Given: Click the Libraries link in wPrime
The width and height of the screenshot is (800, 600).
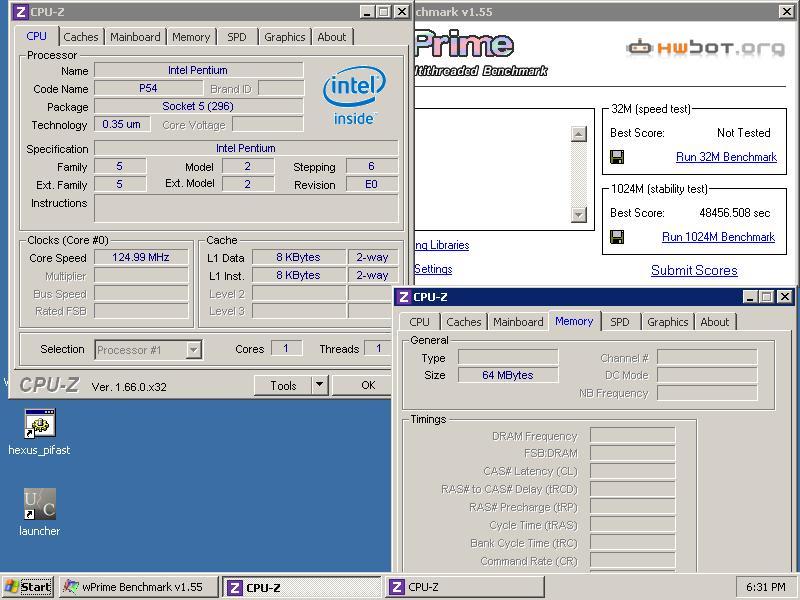Looking at the screenshot, I should tap(442, 245).
